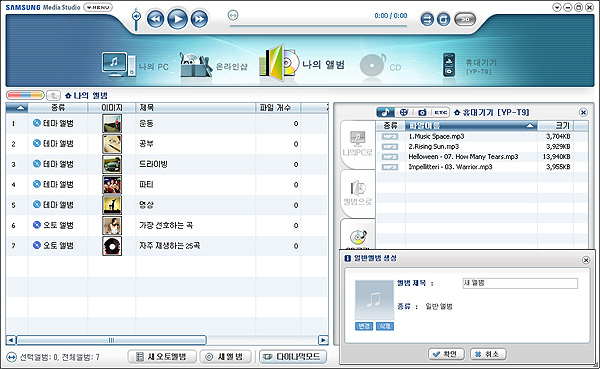The height and width of the screenshot is (369, 600).
Task: Select the 드라이빙 album thumbnail
Action: (112, 164)
